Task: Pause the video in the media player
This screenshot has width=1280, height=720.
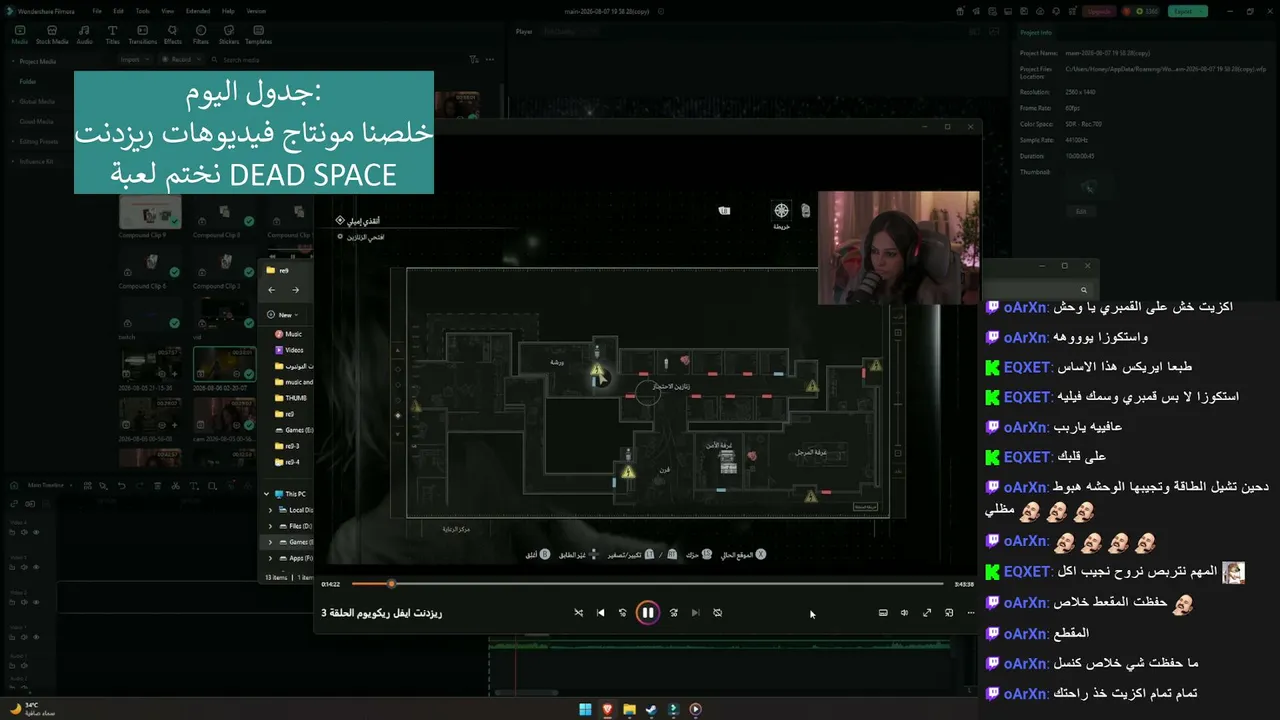Action: click(648, 613)
